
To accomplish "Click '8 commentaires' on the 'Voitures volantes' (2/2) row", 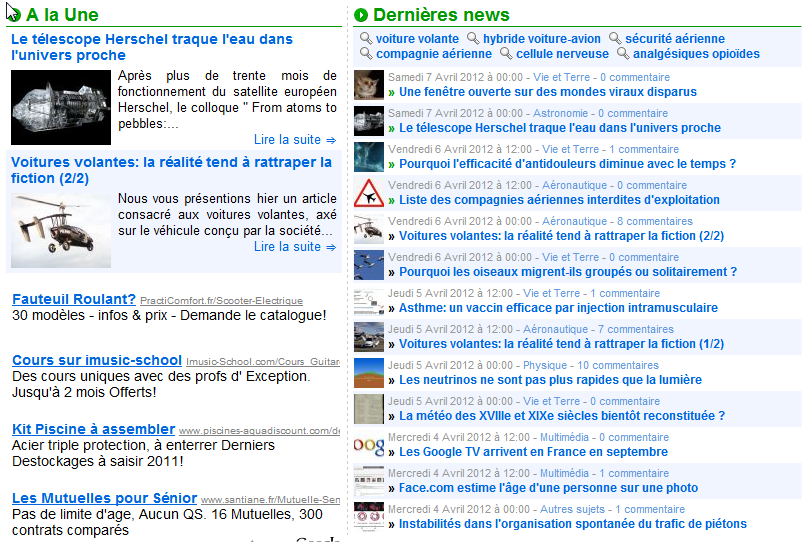I will [655, 221].
